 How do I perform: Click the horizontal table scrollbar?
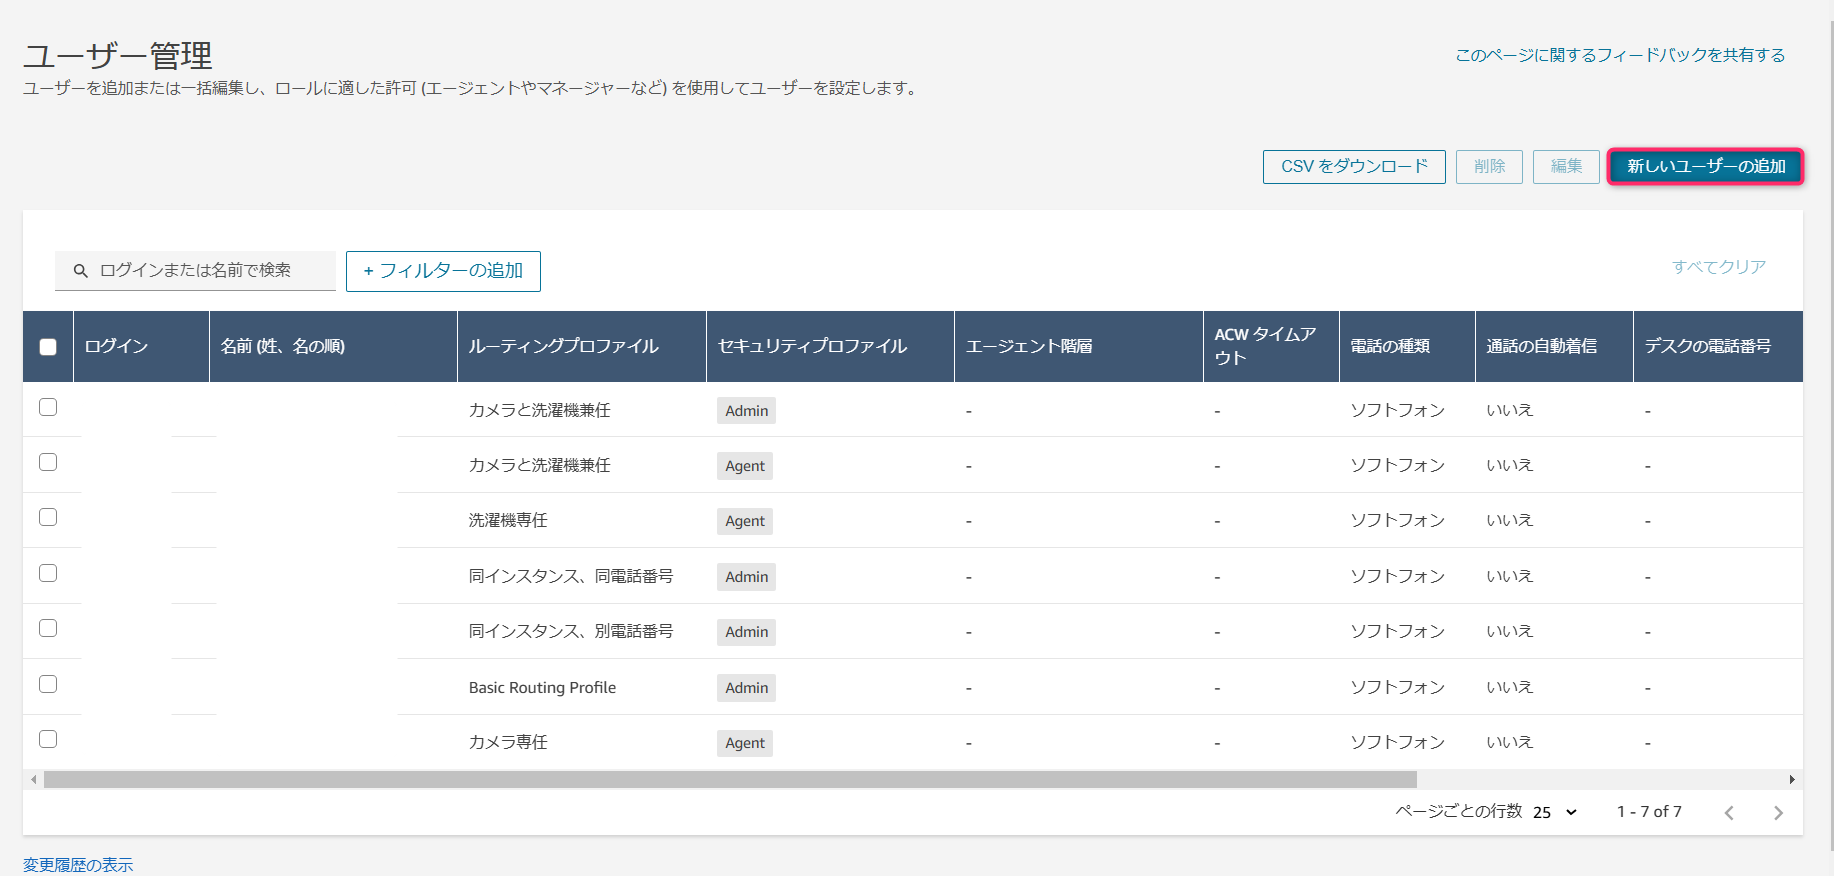(x=730, y=780)
